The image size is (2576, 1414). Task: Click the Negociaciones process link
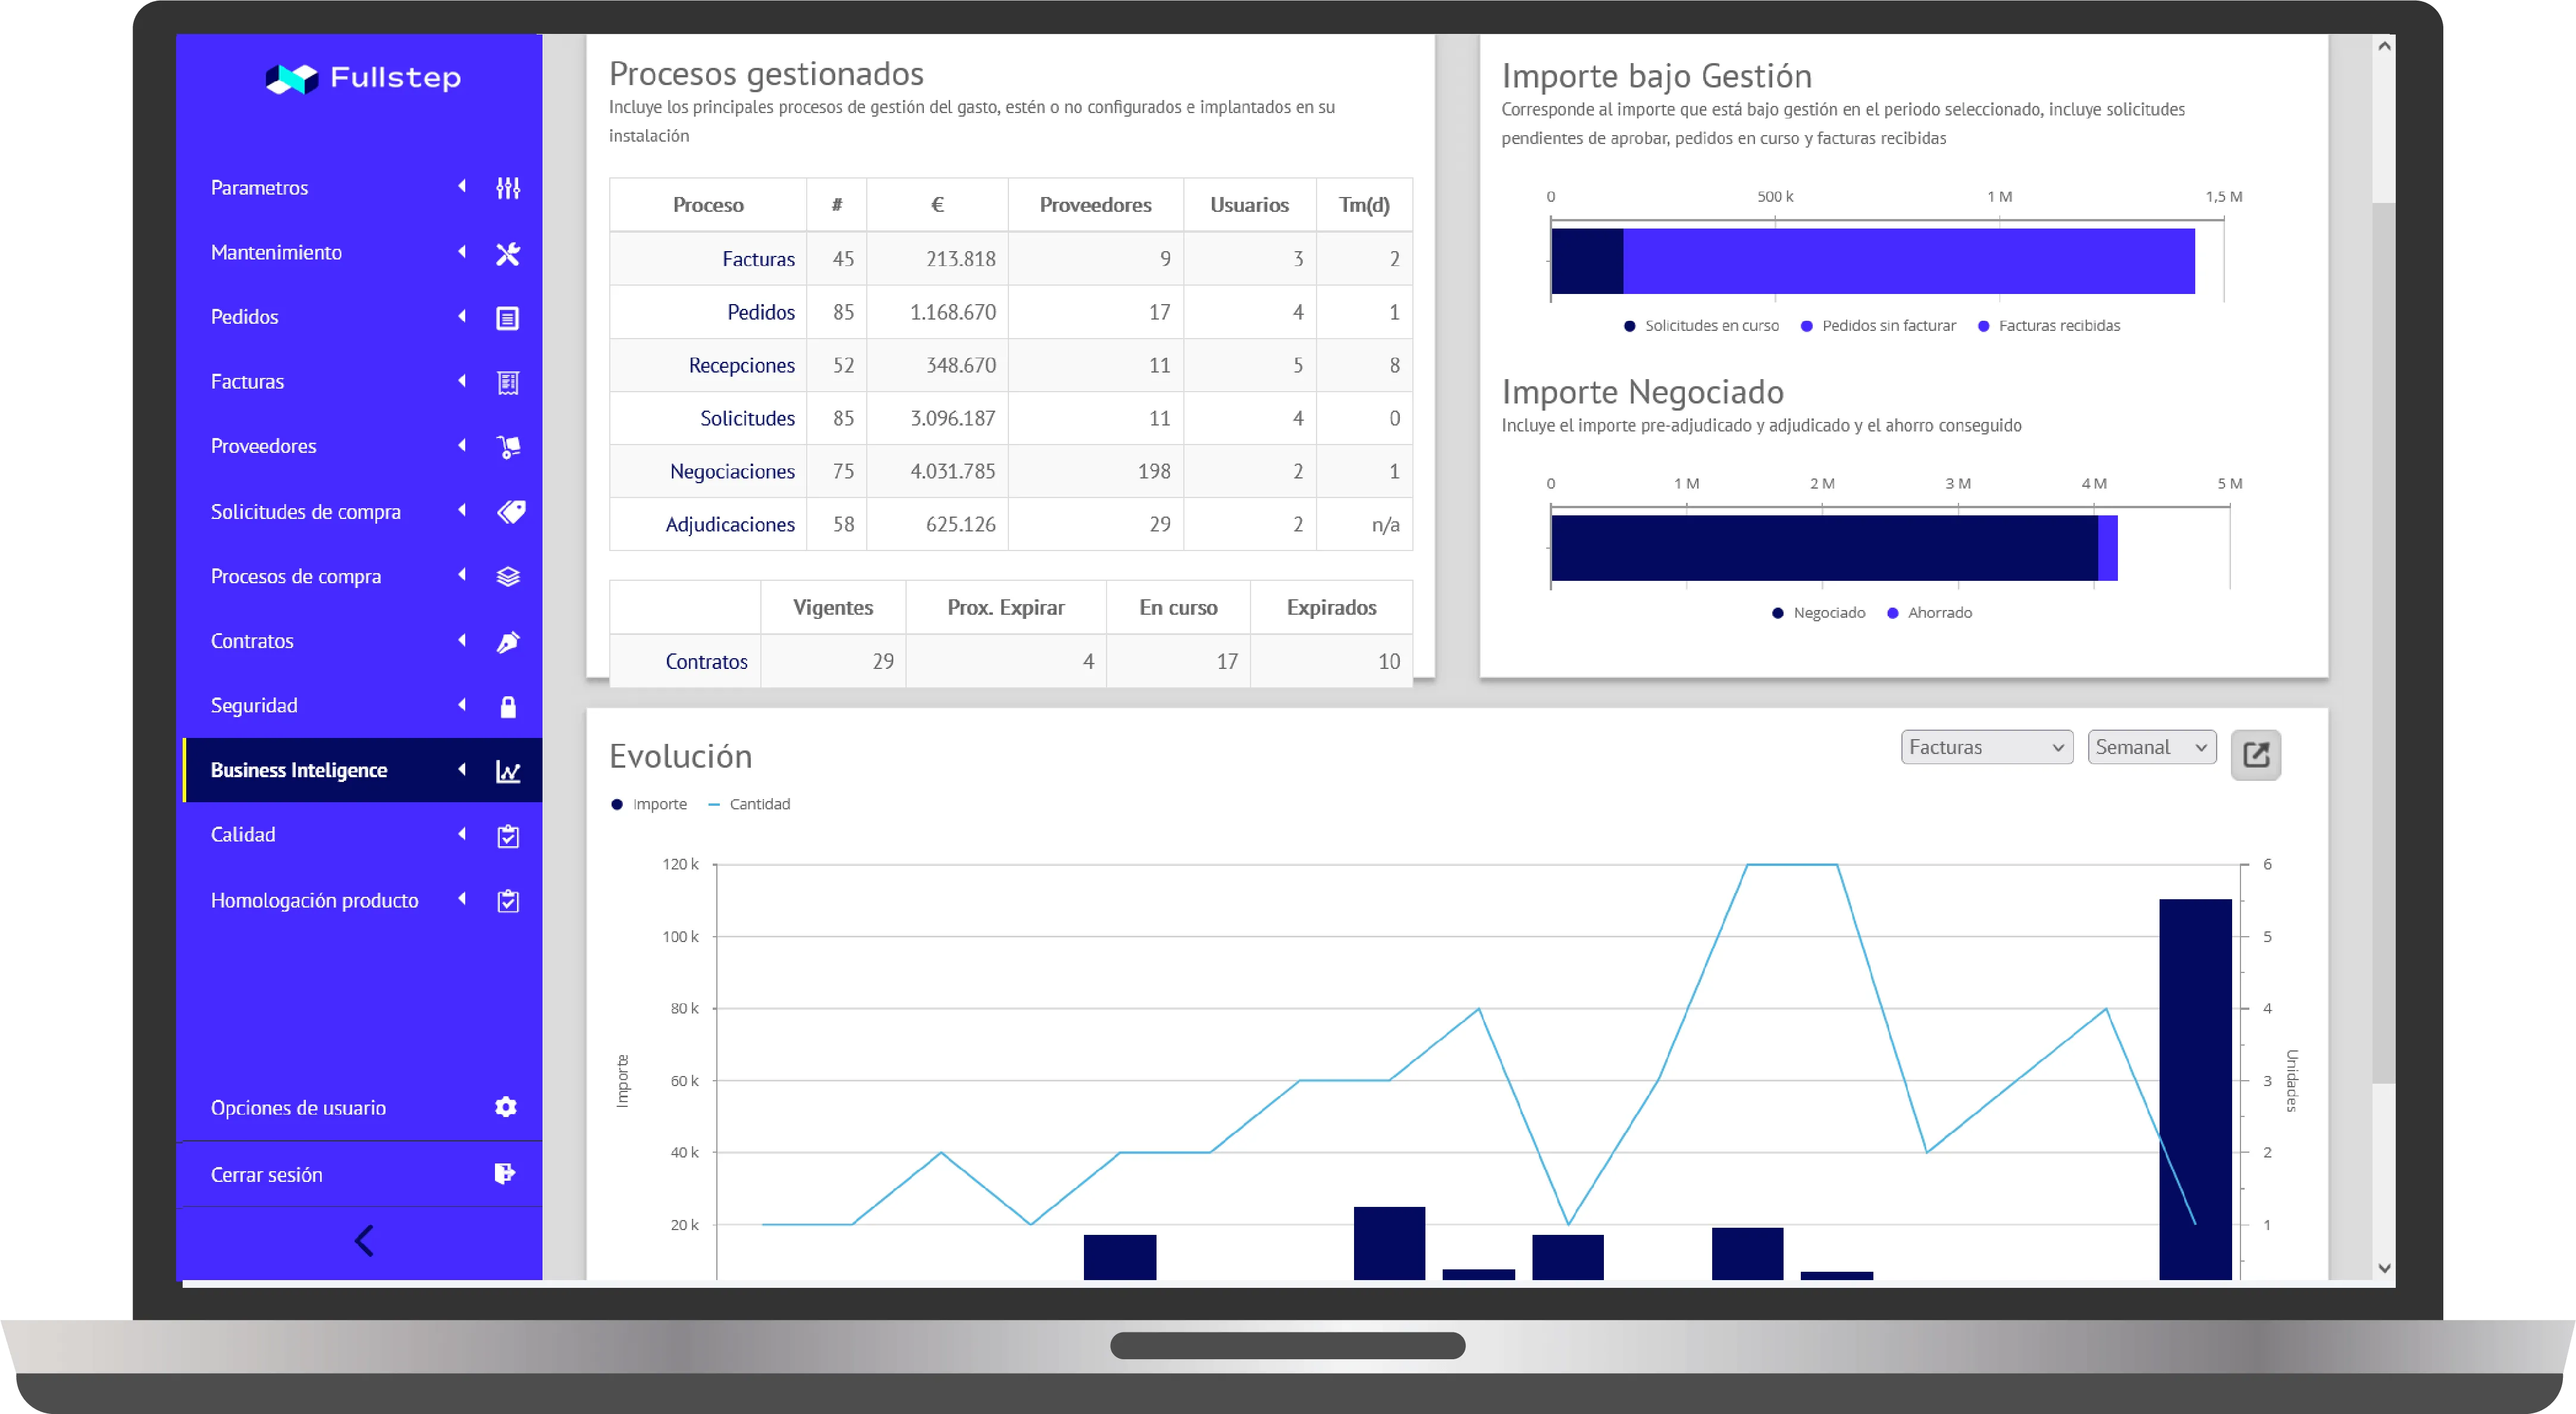[732, 471]
